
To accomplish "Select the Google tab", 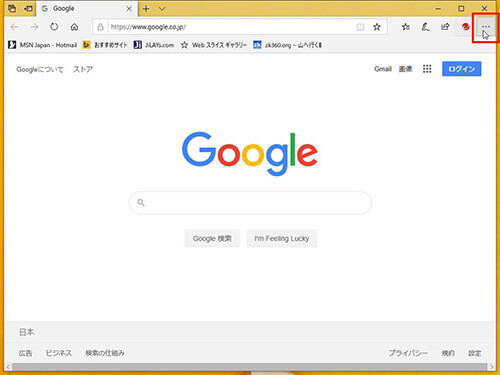I will coord(87,9).
